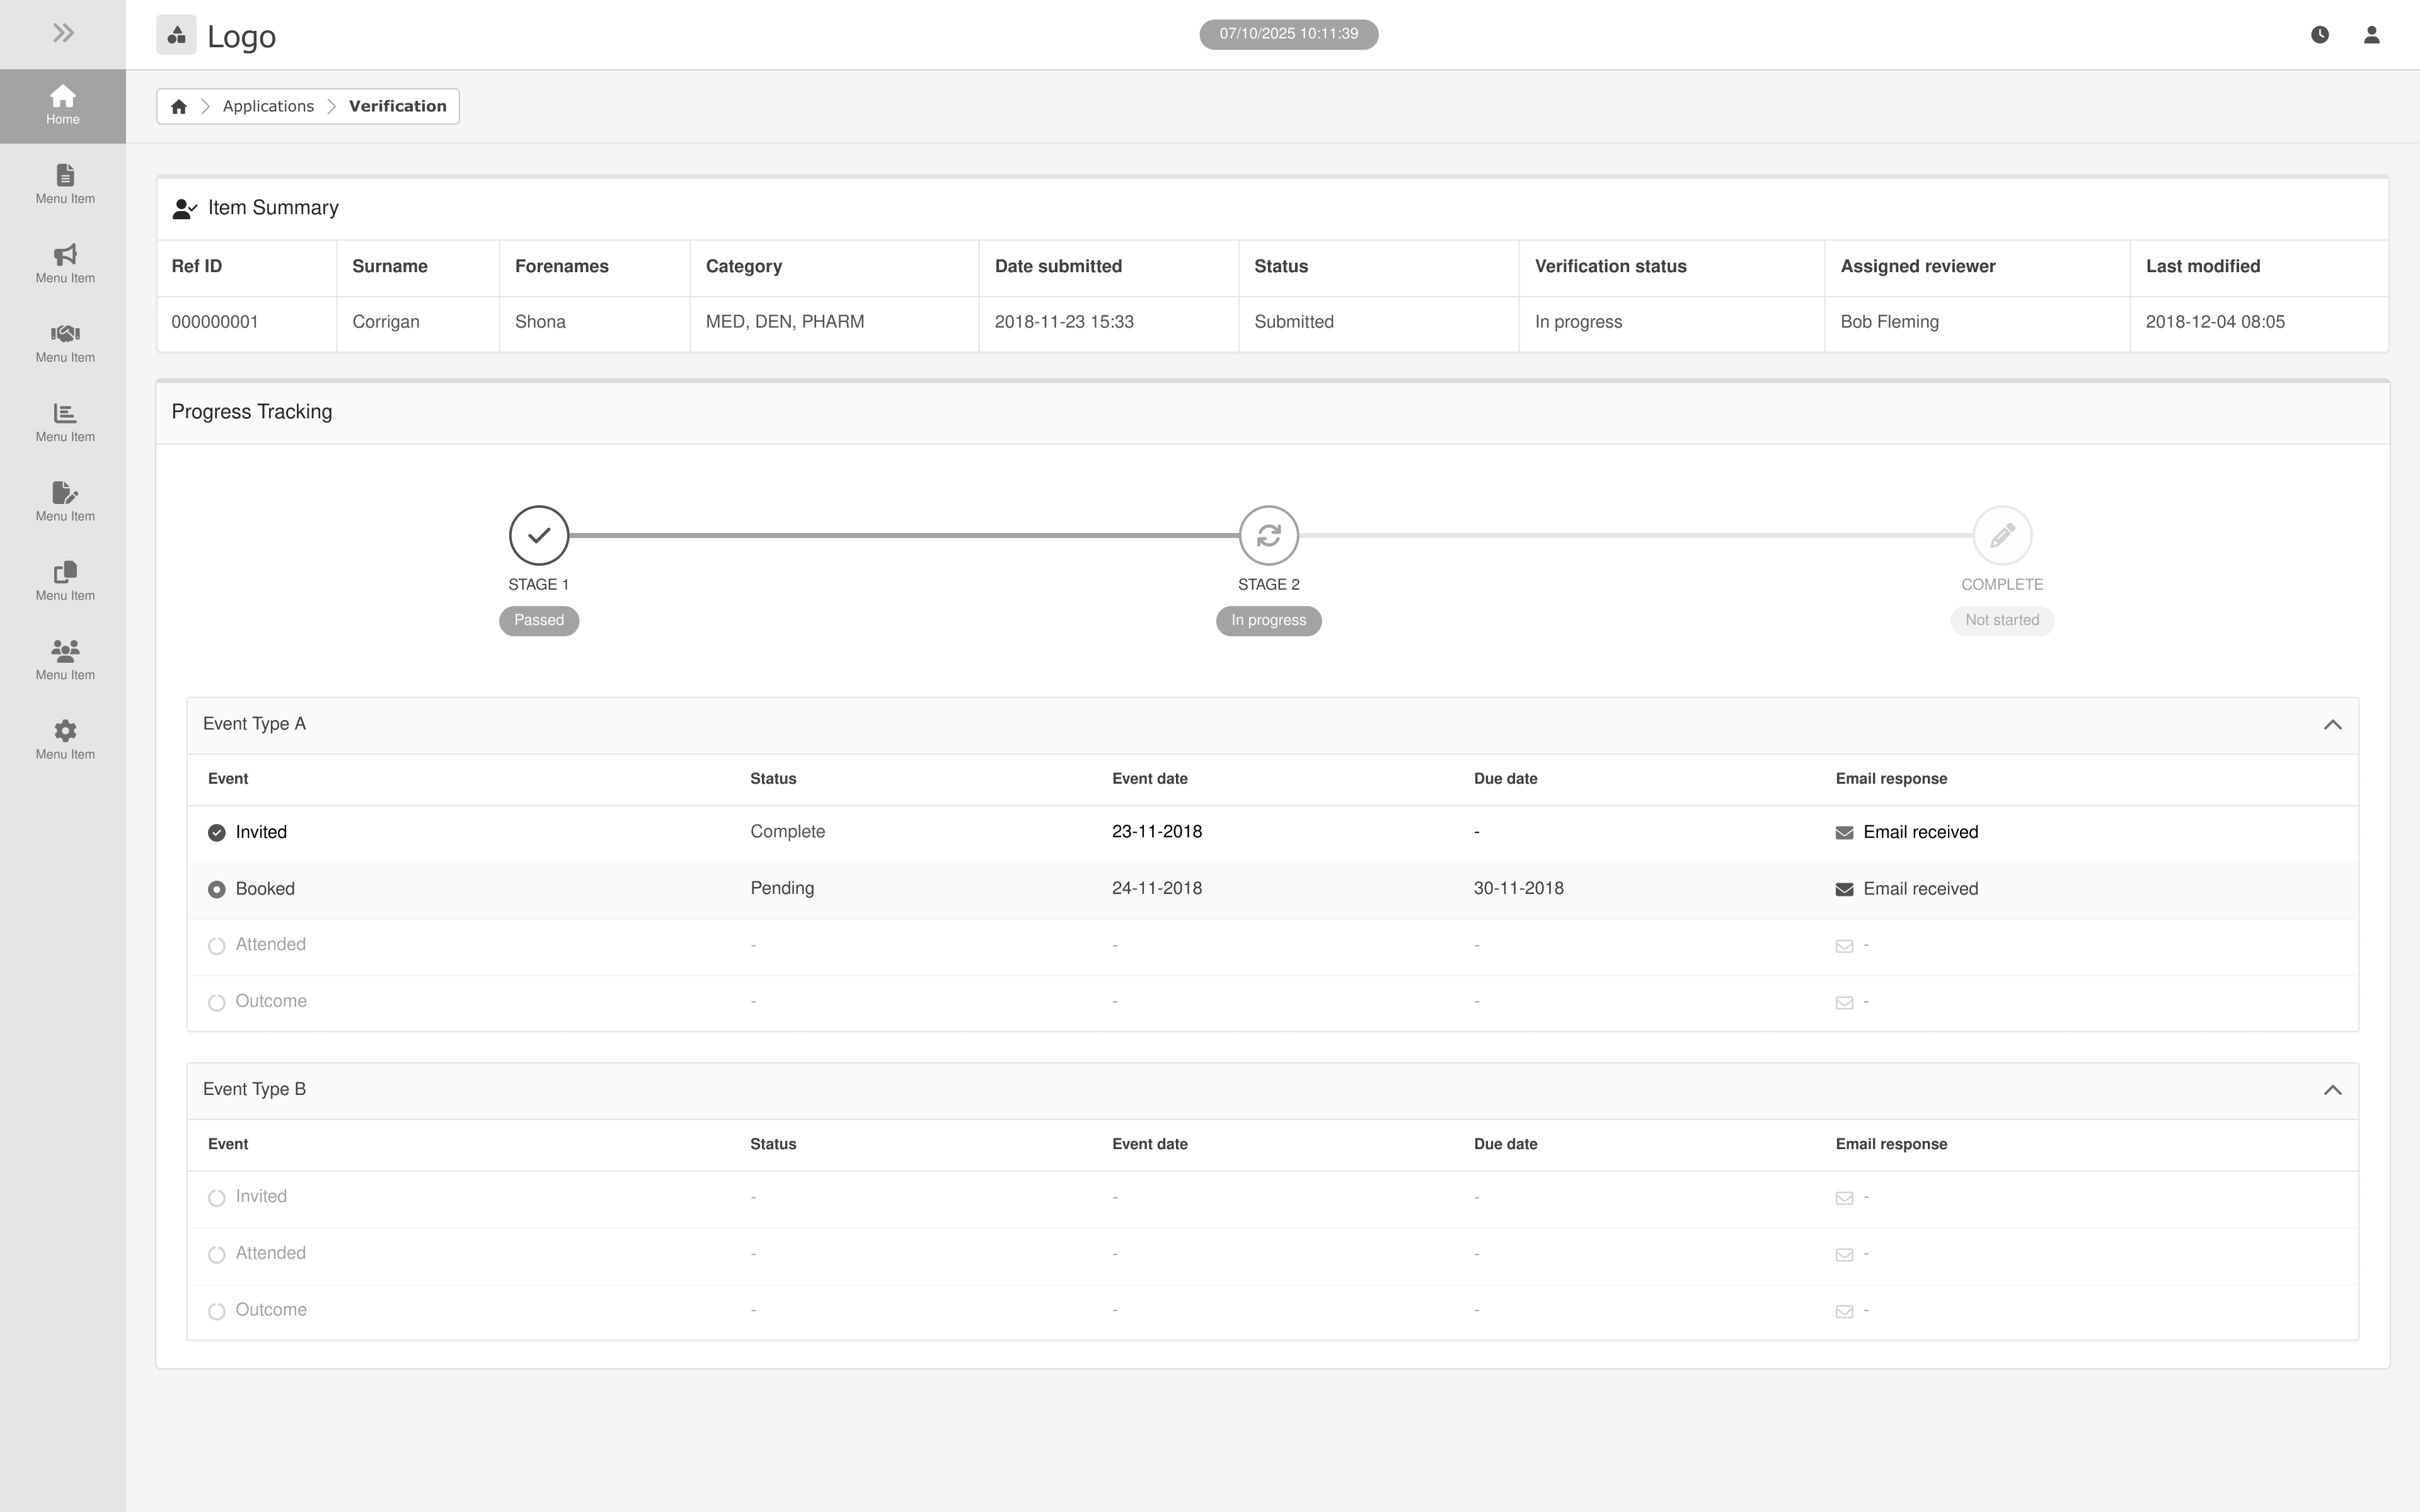Screen dimensions: 2420x1512
Task: Select the Booked radio in Event Type A
Action: [216, 890]
